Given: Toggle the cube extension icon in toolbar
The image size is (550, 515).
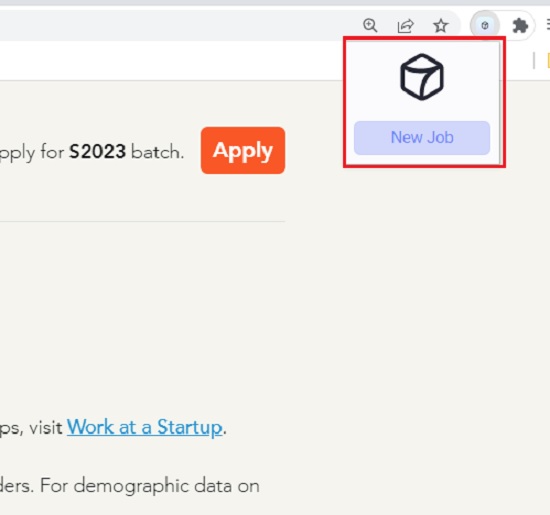Looking at the screenshot, I should 485,25.
